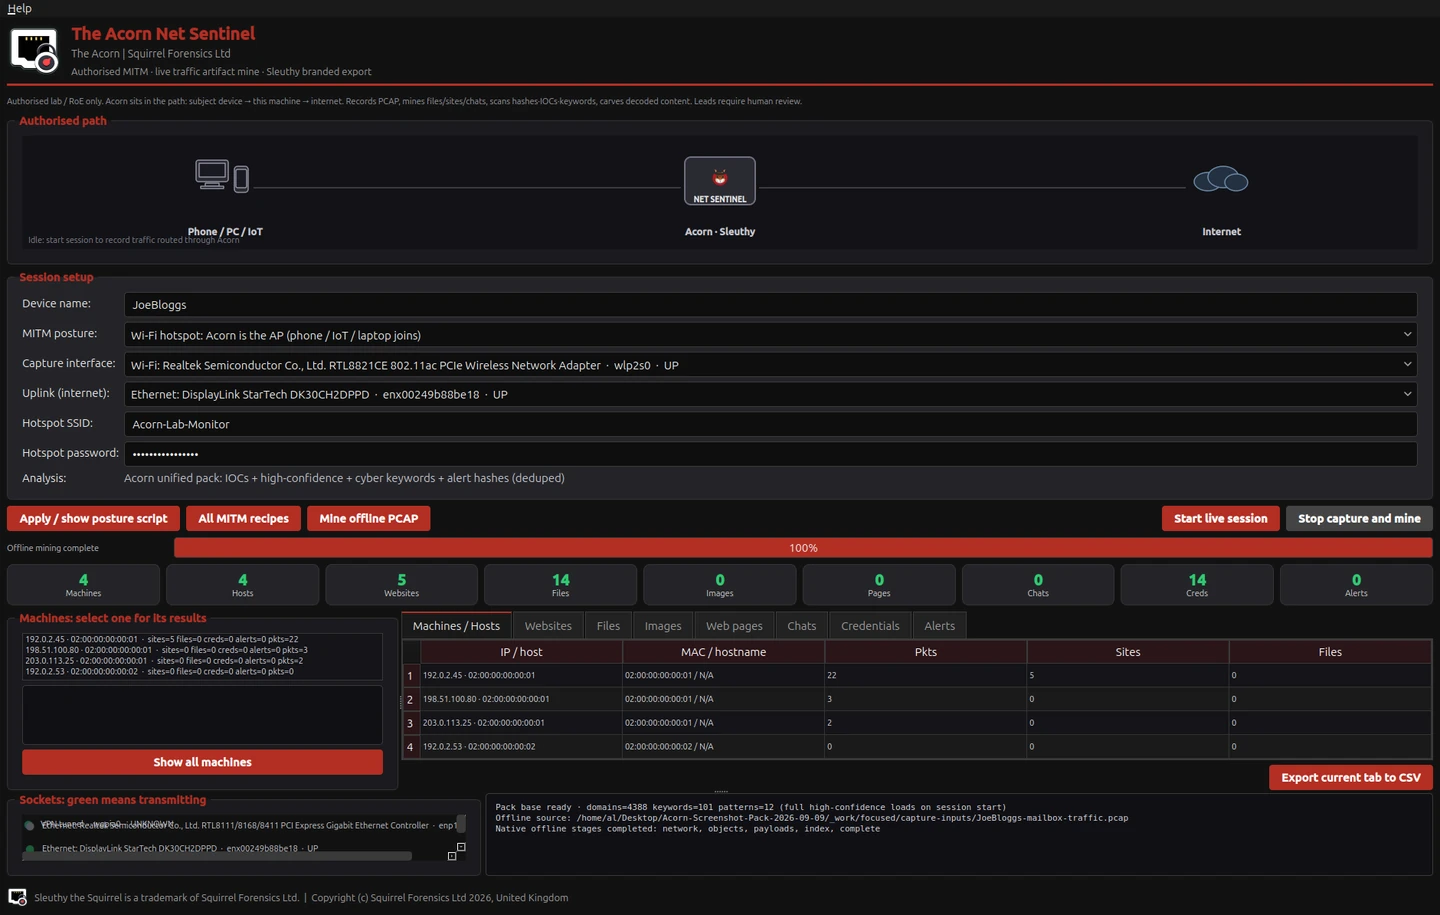The height and width of the screenshot is (915, 1440).
Task: Click the Internet cloud icon
Action: (1221, 179)
